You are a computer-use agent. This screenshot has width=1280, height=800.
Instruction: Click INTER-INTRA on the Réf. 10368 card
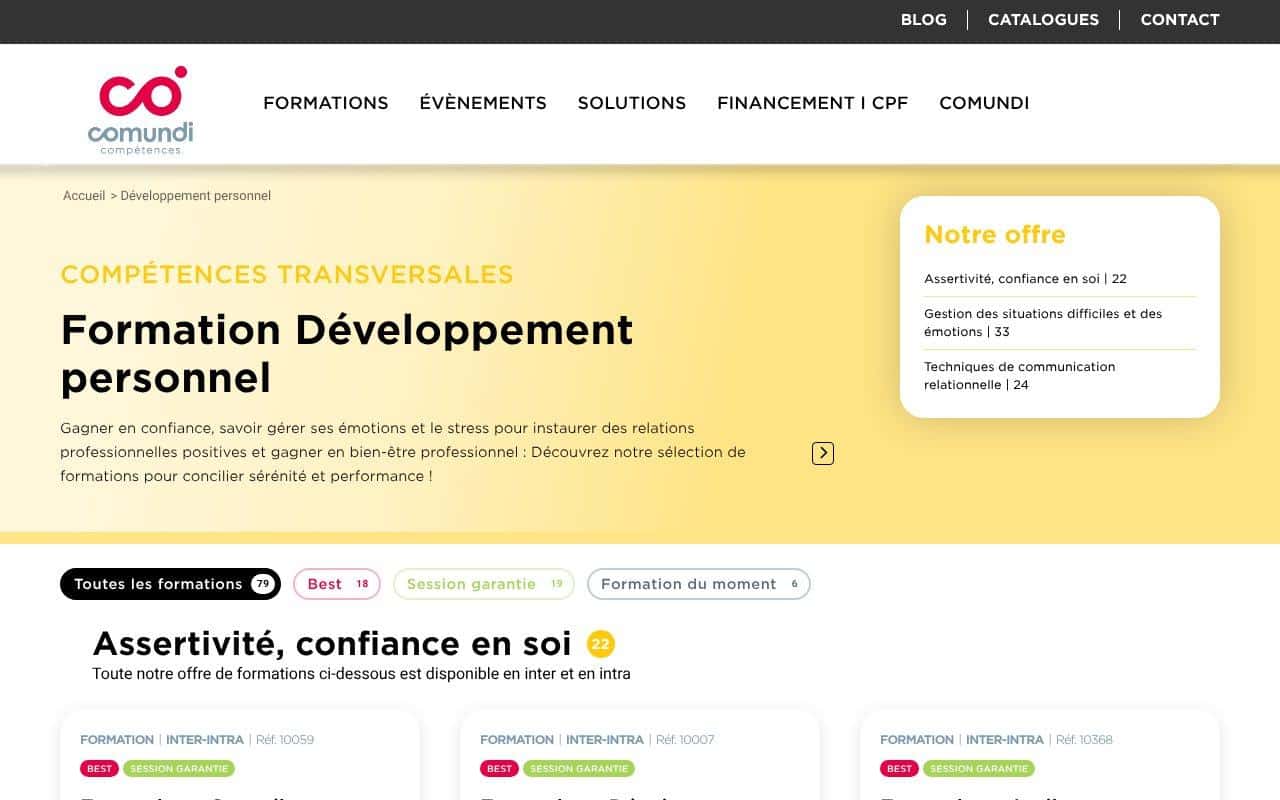(x=1005, y=740)
